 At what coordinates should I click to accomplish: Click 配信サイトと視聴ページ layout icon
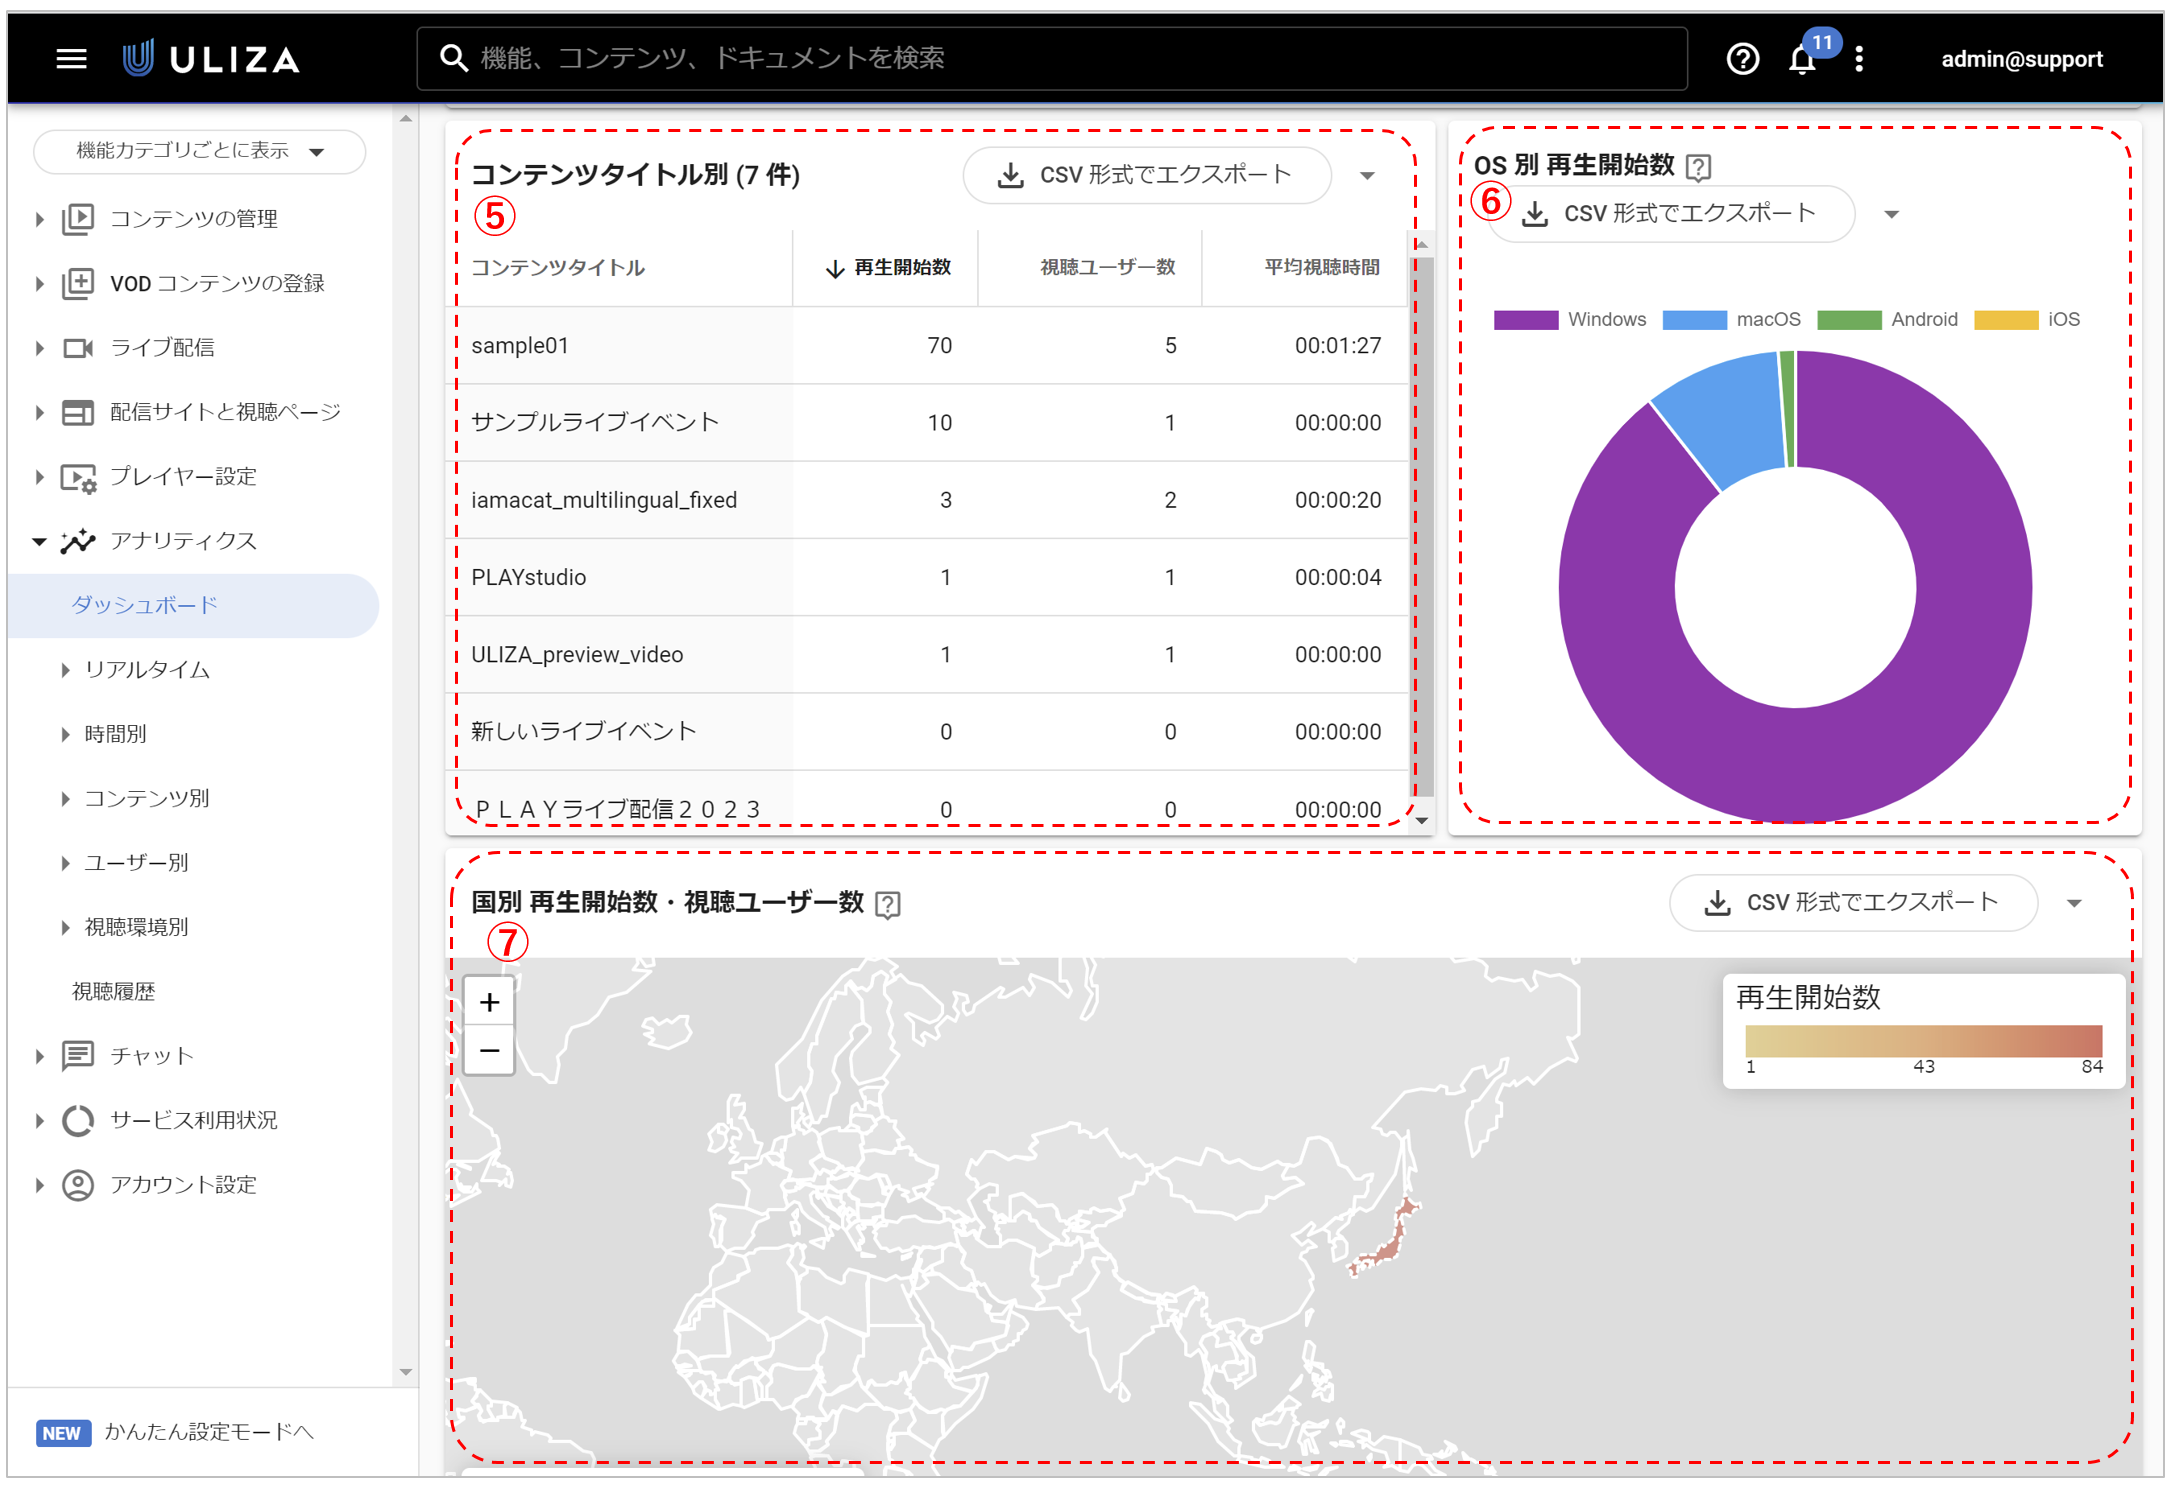[x=78, y=412]
